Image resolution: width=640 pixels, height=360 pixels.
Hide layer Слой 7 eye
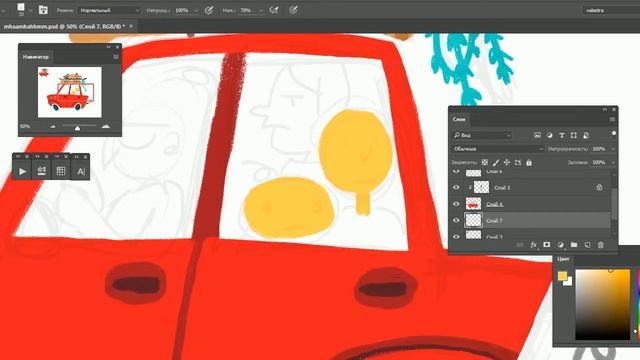pos(456,220)
